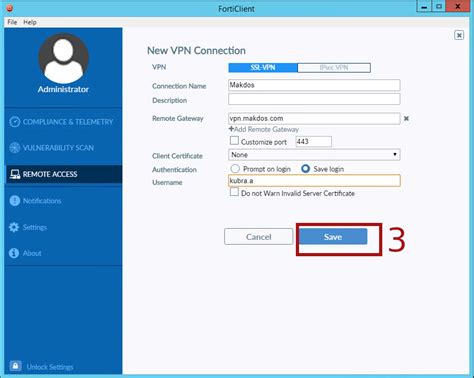
Task: Remove the remote gateway with X icon
Action: pyautogui.click(x=406, y=118)
